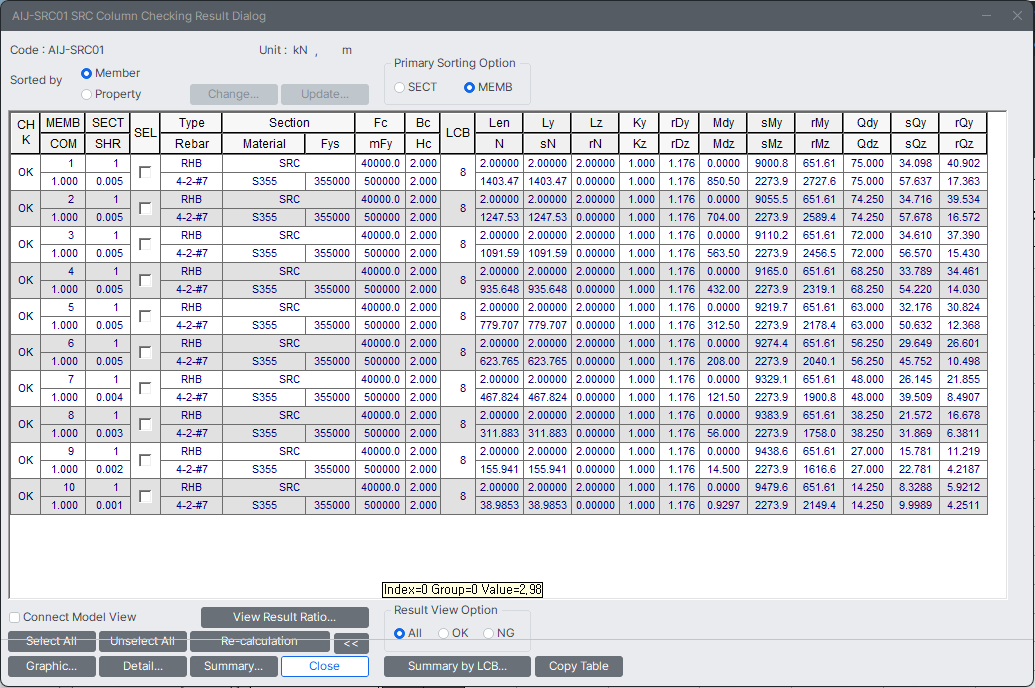Open Graphic results button
Screen dimensions: 1035x688
click(51, 666)
